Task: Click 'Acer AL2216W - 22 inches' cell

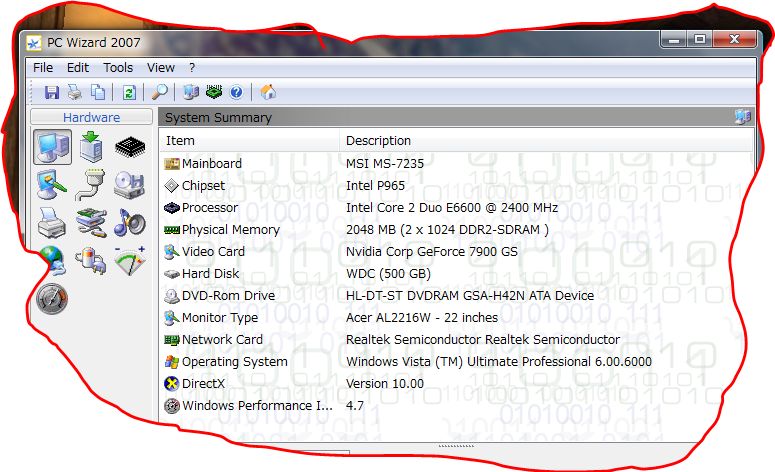Action: (422, 317)
